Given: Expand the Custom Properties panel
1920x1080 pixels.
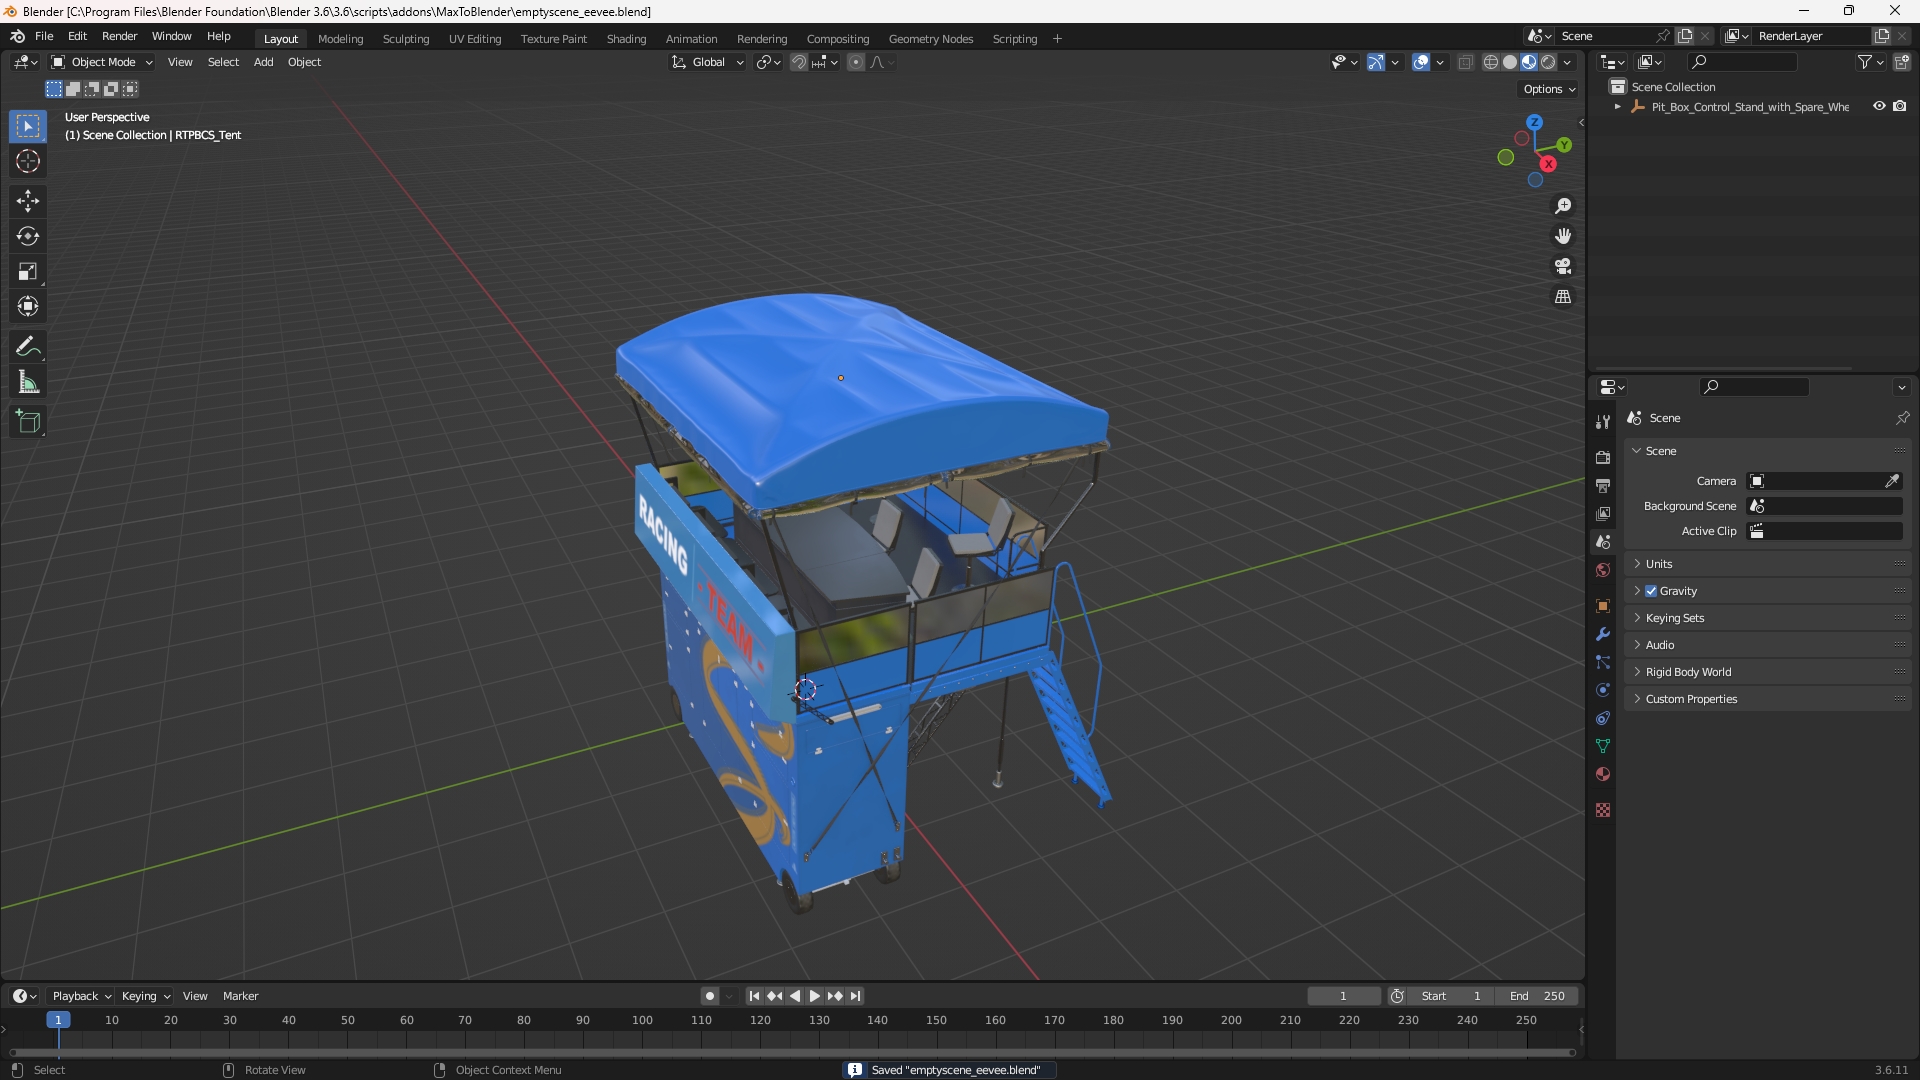Looking at the screenshot, I should coord(1767,699).
